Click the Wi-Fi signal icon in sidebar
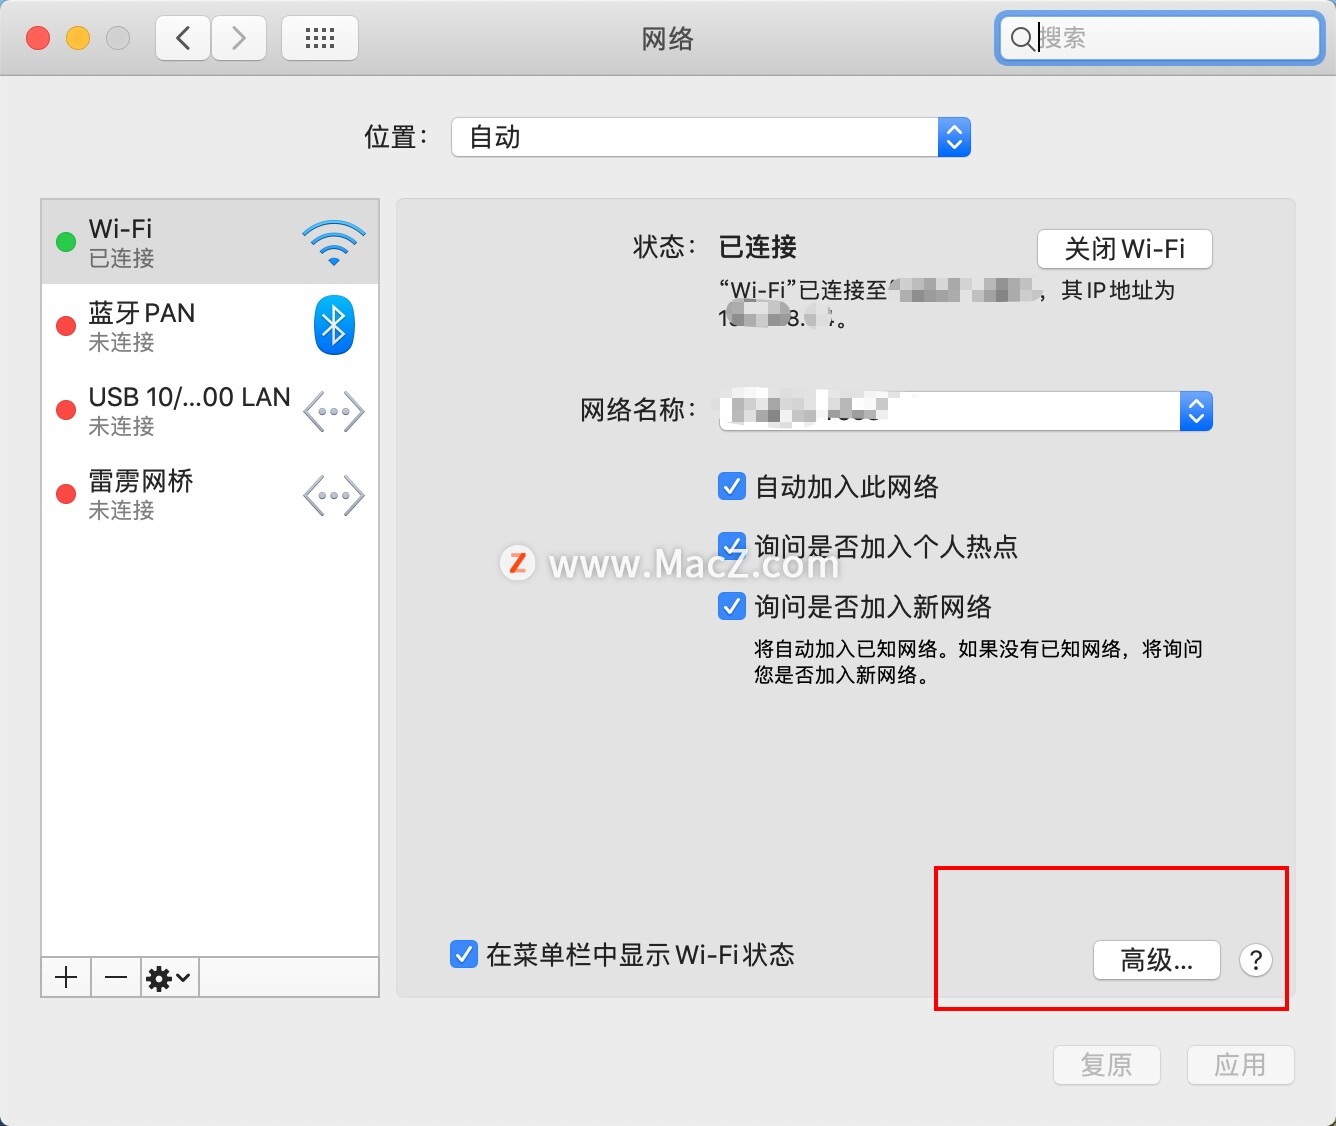1336x1126 pixels. [334, 243]
